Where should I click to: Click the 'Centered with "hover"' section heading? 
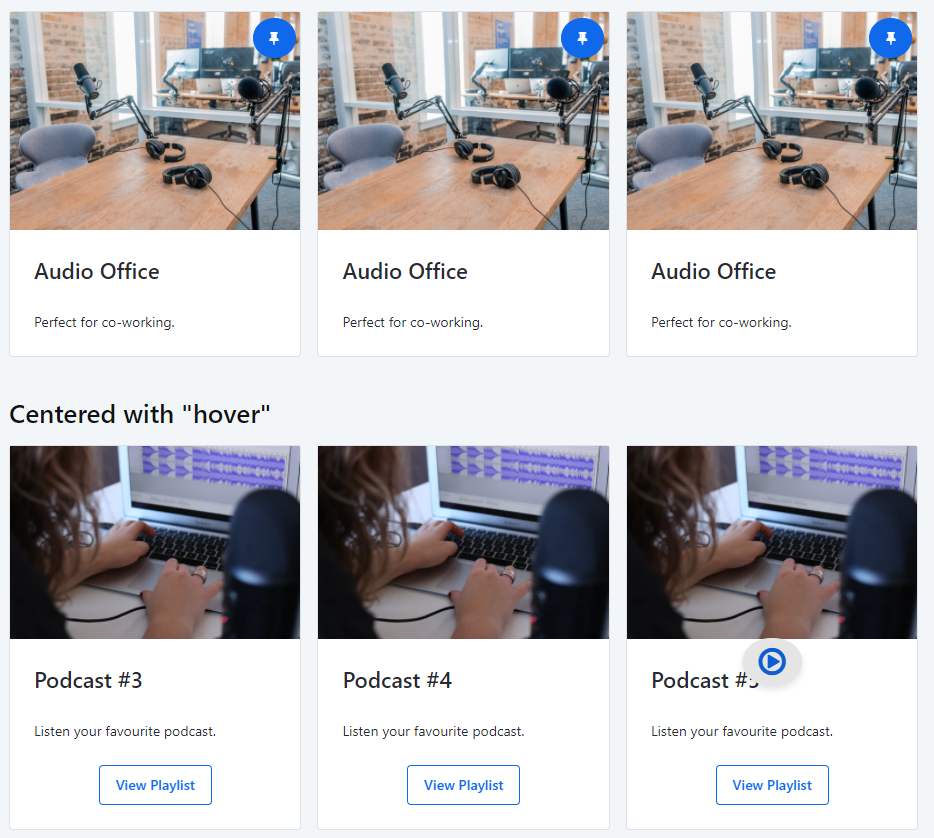(140, 414)
